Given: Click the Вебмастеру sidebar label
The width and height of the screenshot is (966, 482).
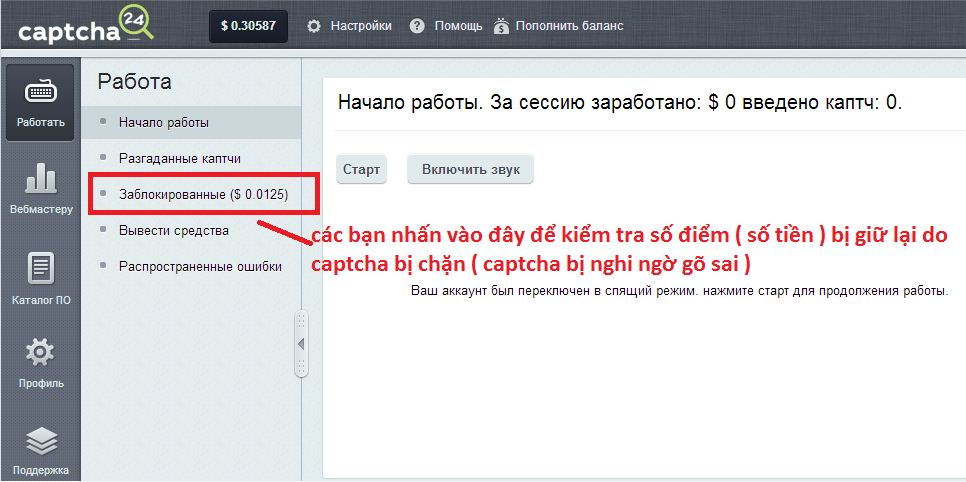Looking at the screenshot, I should pyautogui.click(x=41, y=209).
